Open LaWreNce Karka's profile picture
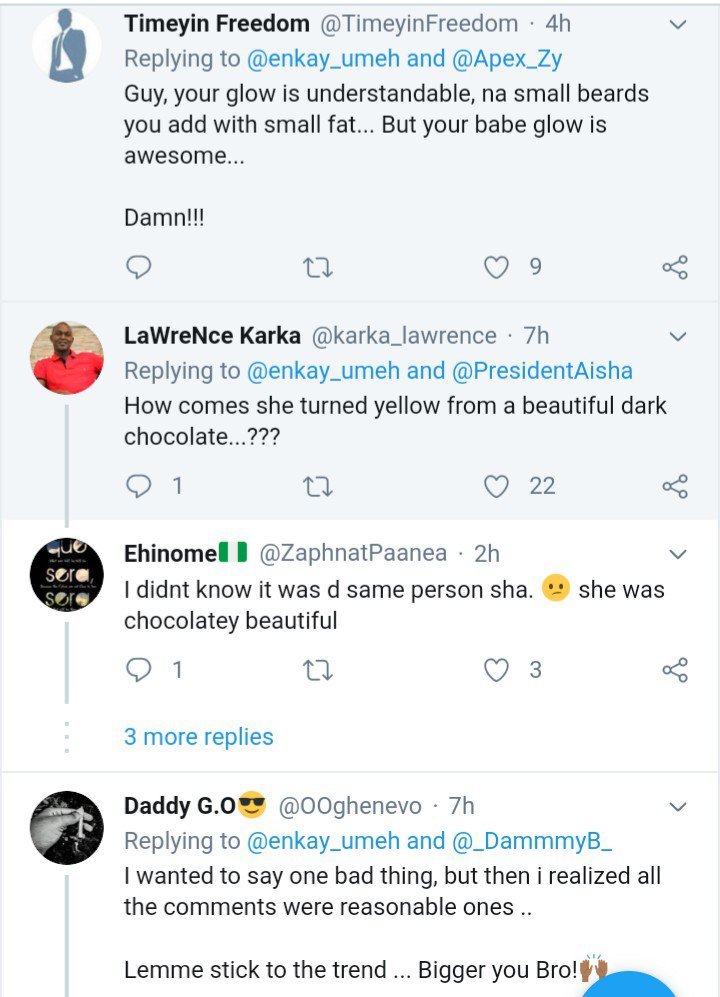720x997 pixels. point(68,358)
